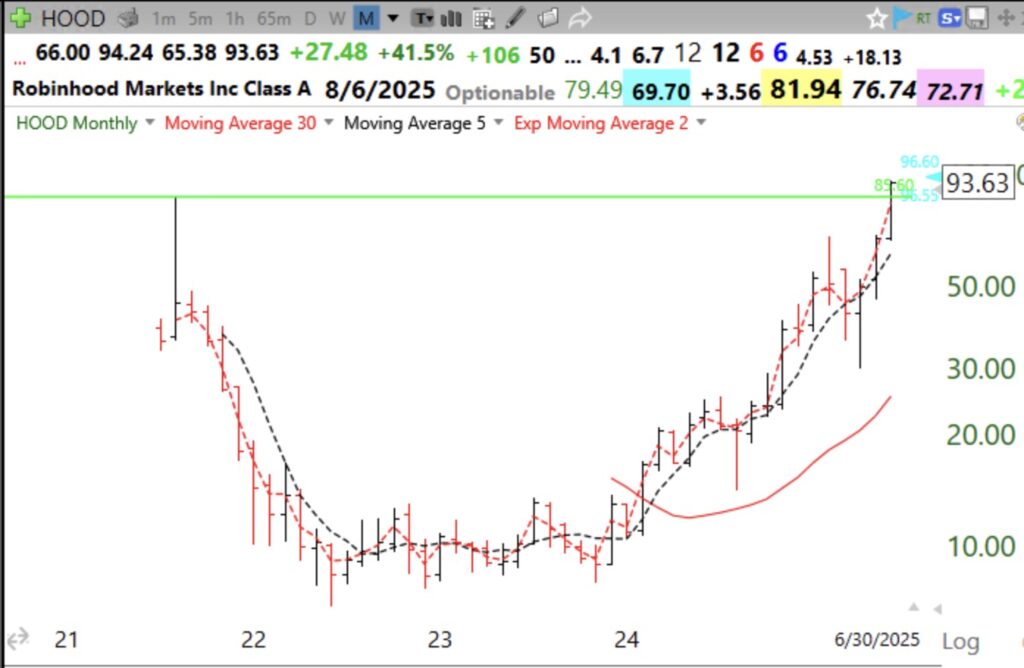Screen dimensions: 1024x668
Task: Click the 22 year label on time axis
Action: pyautogui.click(x=253, y=639)
